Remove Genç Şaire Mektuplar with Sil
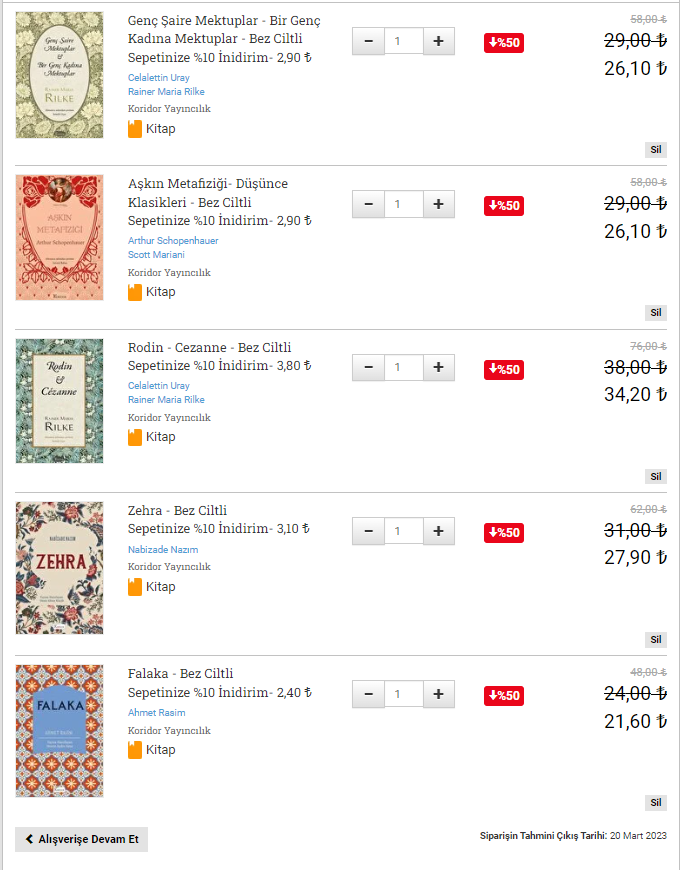 [x=656, y=150]
